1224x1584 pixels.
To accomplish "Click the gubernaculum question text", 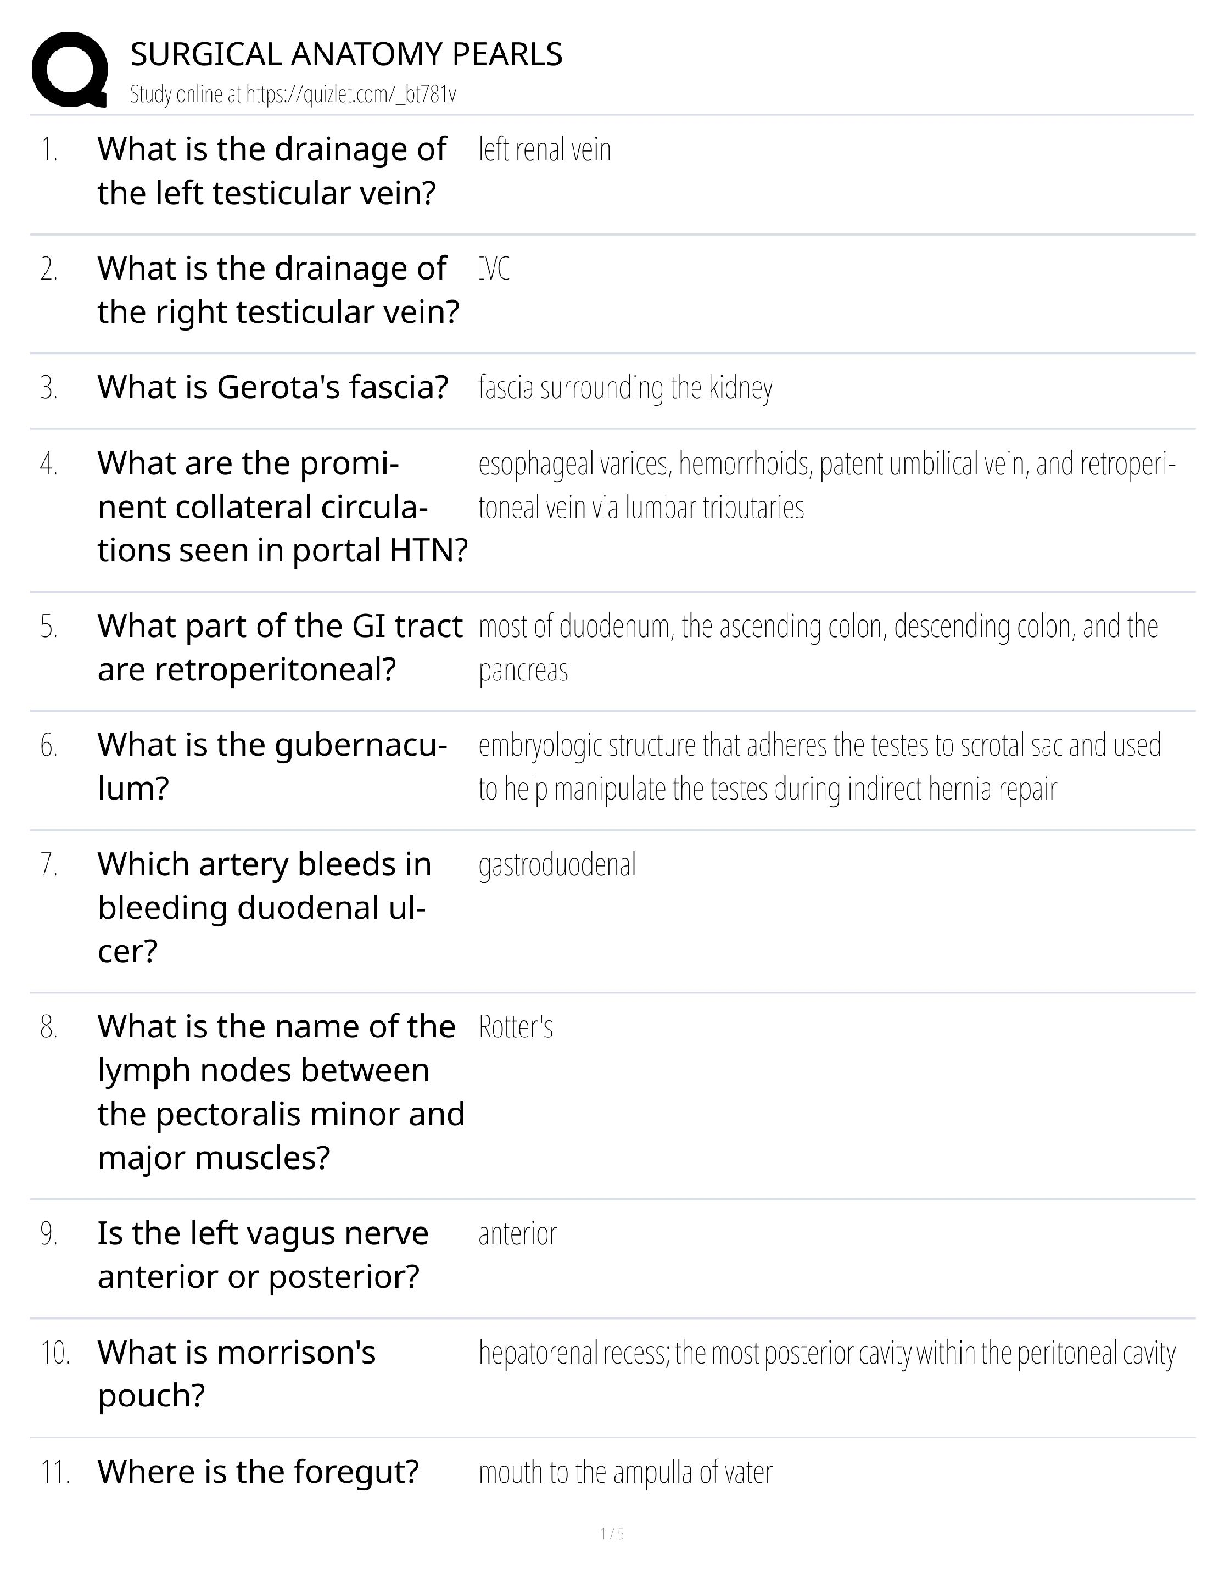I will point(271,766).
